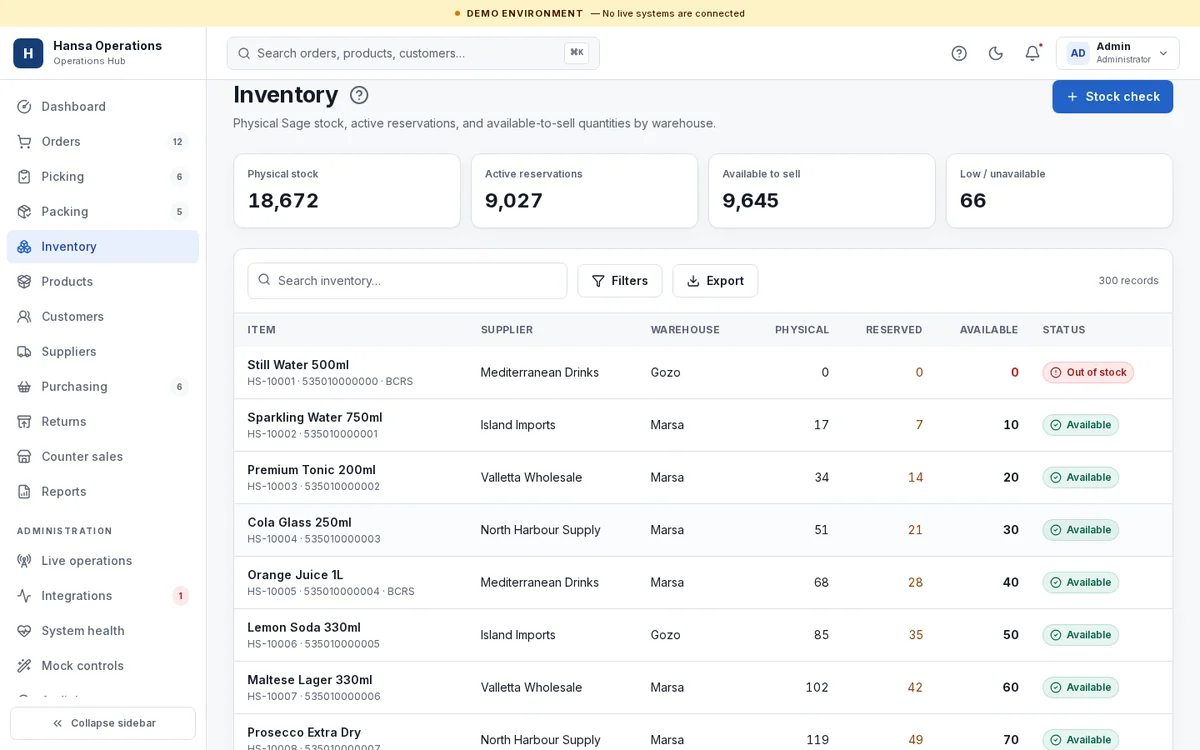Open the Purchasing section
1200x750 pixels.
102,386
